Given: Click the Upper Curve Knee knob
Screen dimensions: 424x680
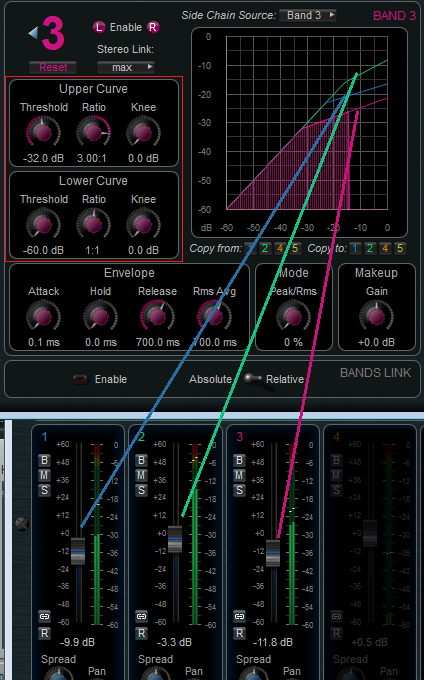Looking at the screenshot, I should point(143,132).
